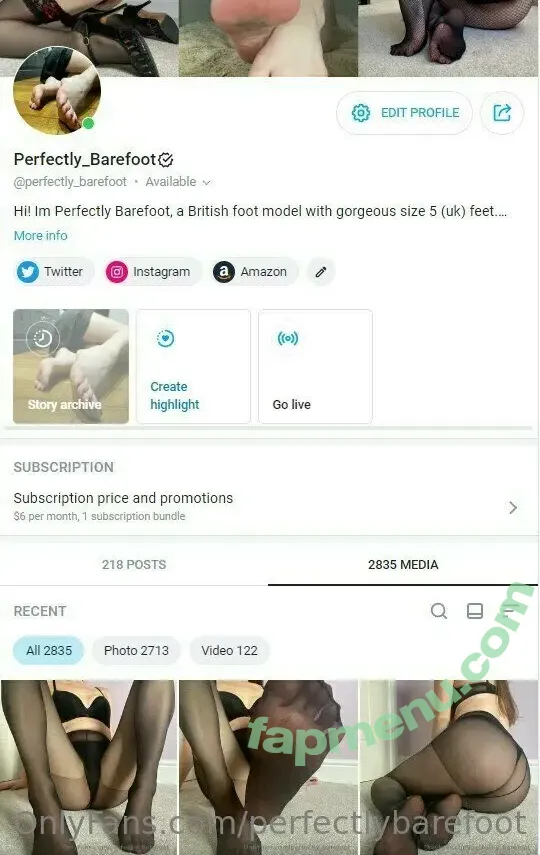Switch media layout with the view icon
Screen dimensions: 540x855
click(475, 611)
